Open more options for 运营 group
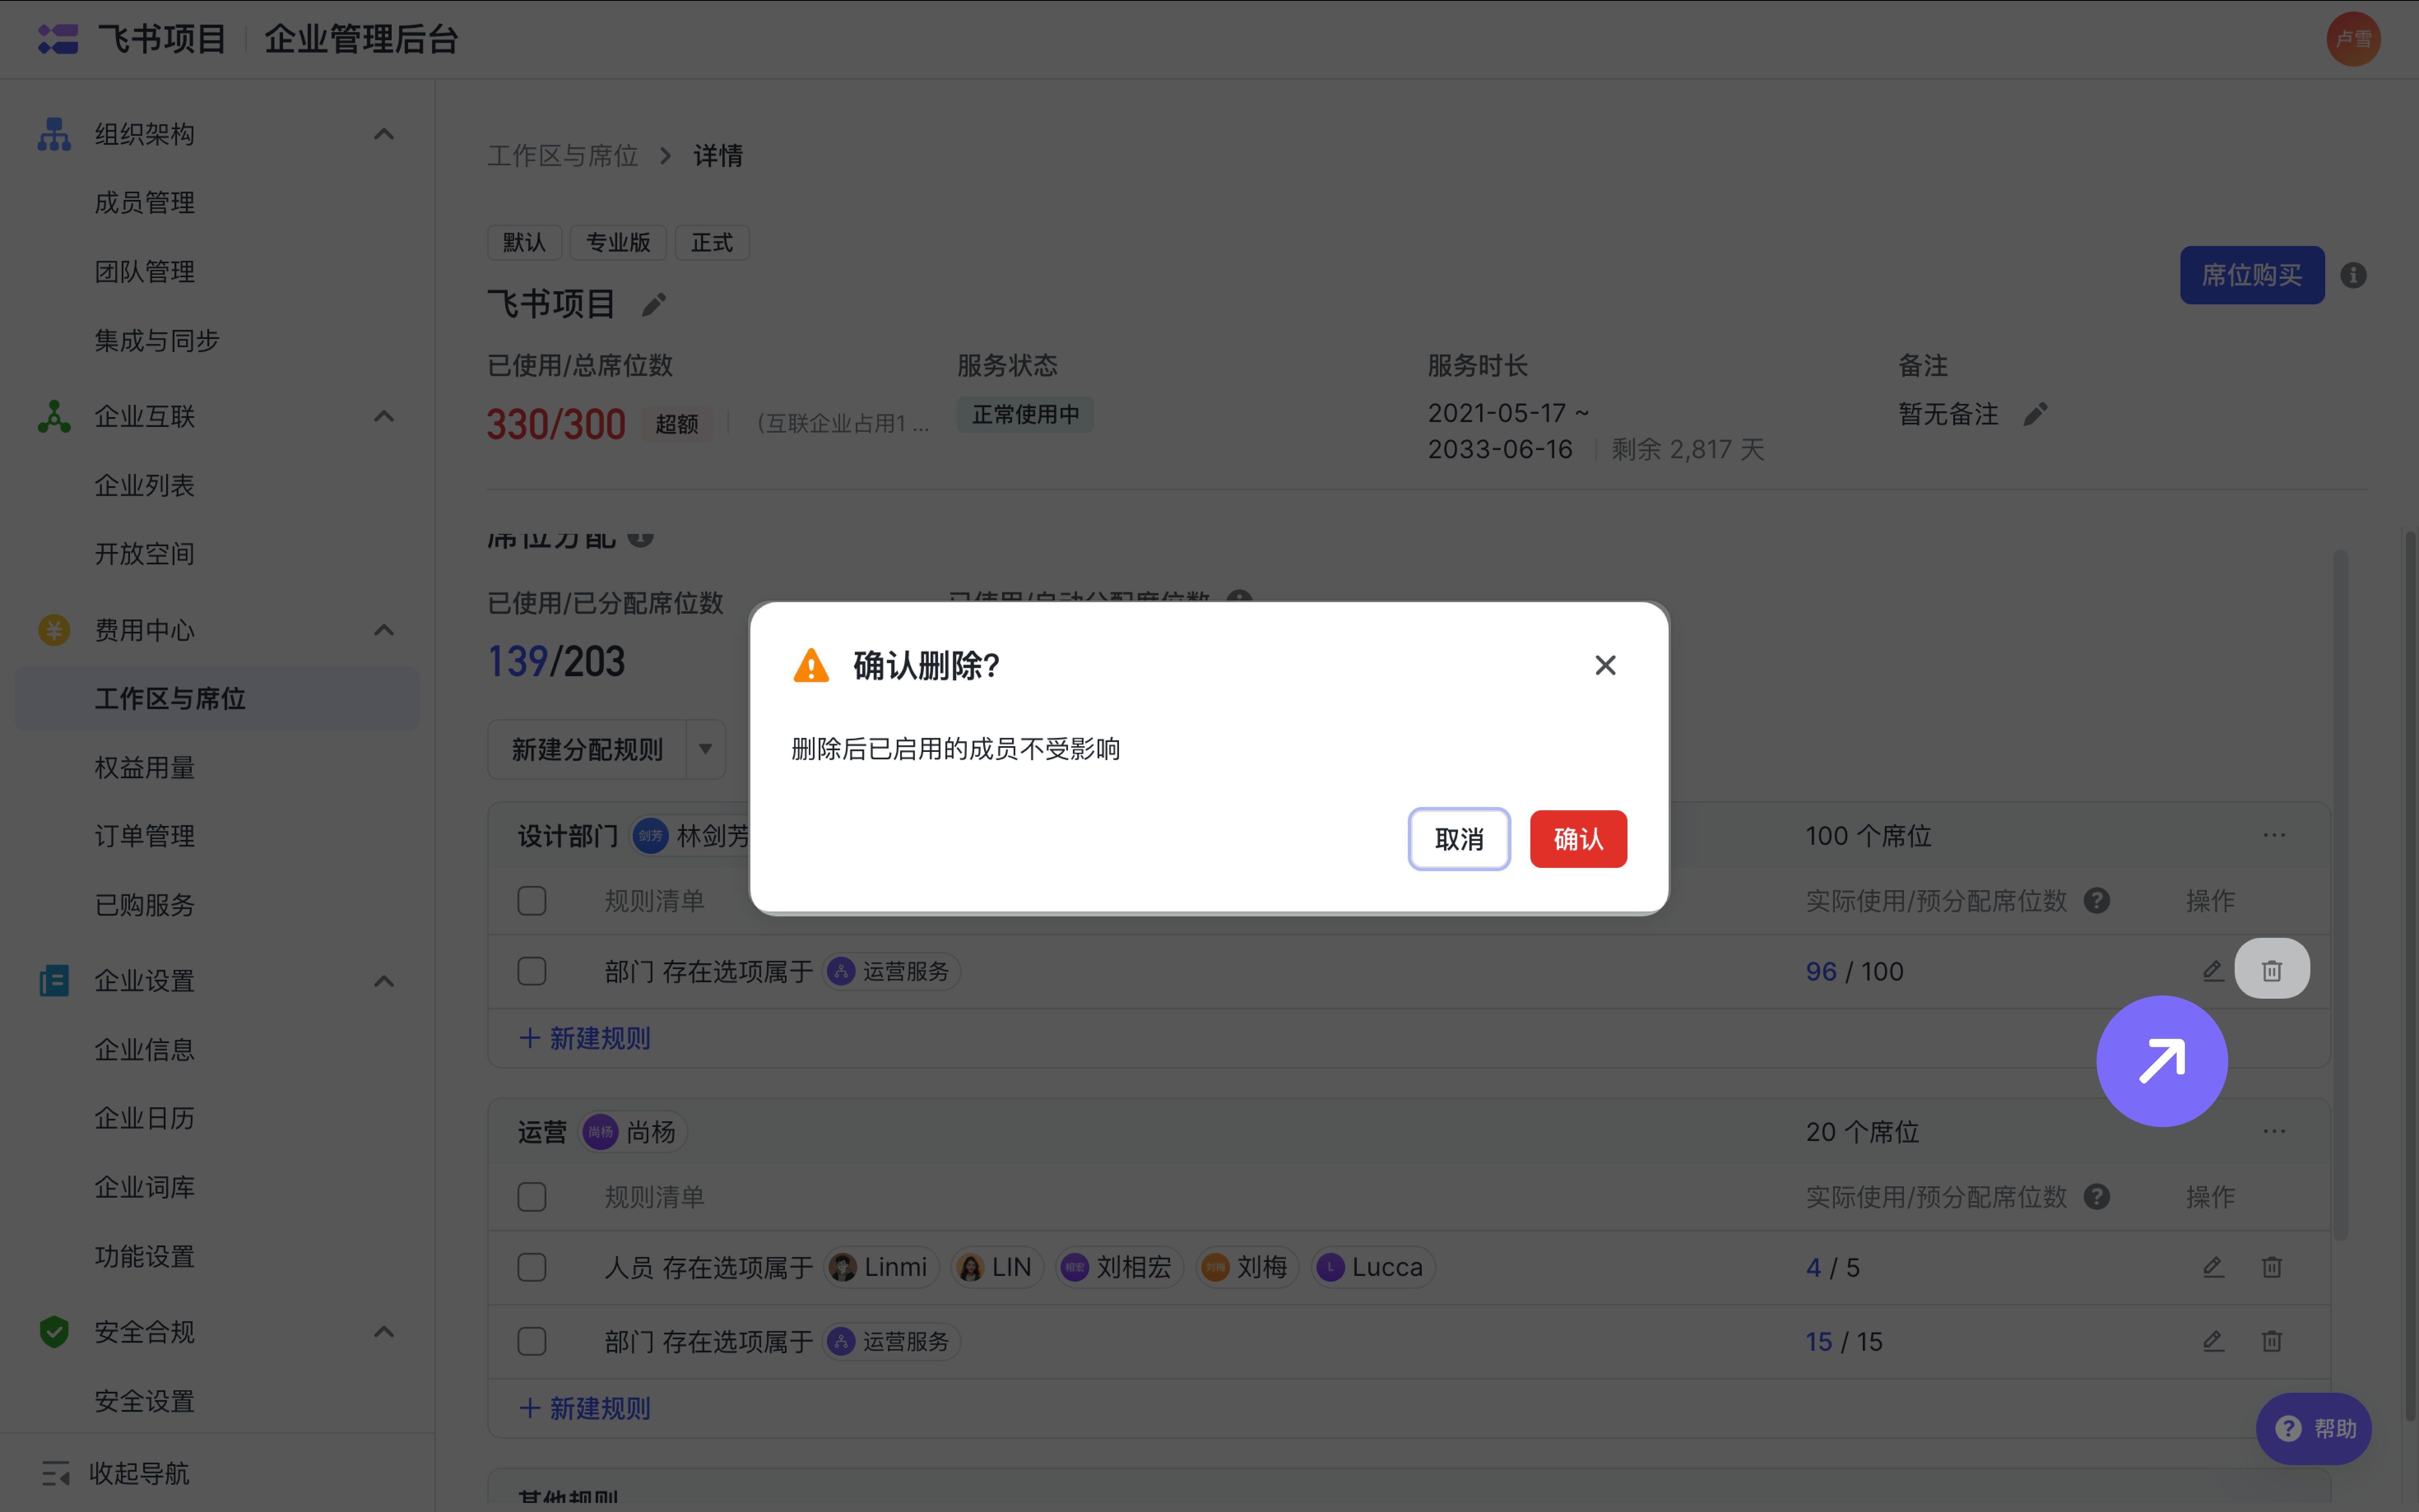The width and height of the screenshot is (2419, 1512). [2274, 1131]
